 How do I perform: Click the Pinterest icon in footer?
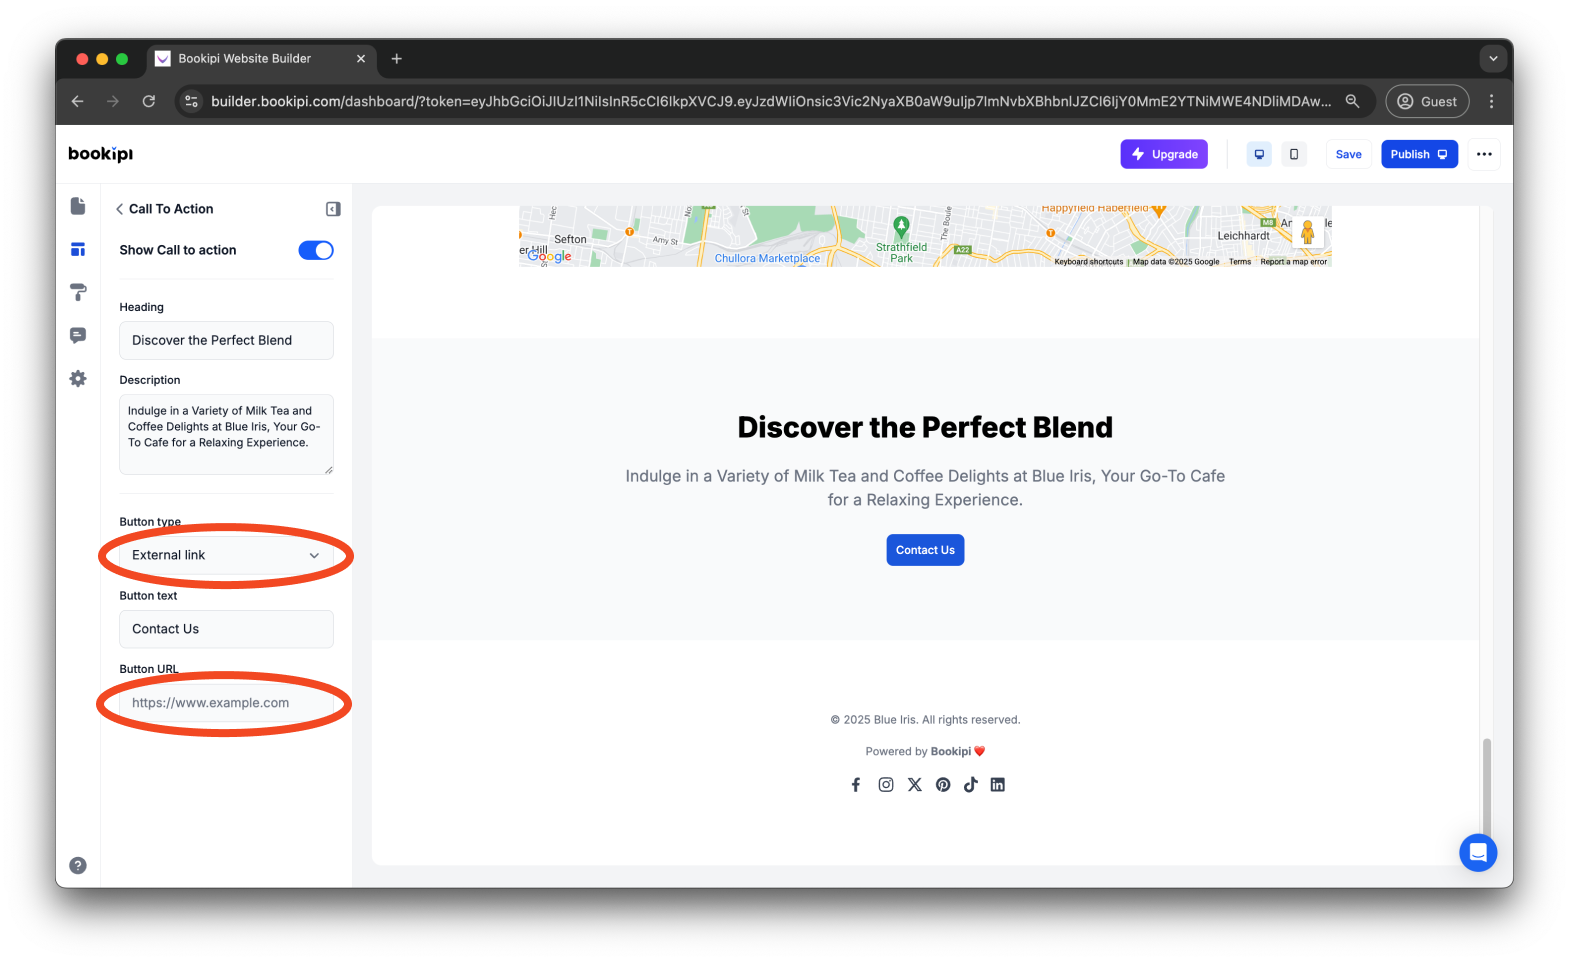point(943,785)
